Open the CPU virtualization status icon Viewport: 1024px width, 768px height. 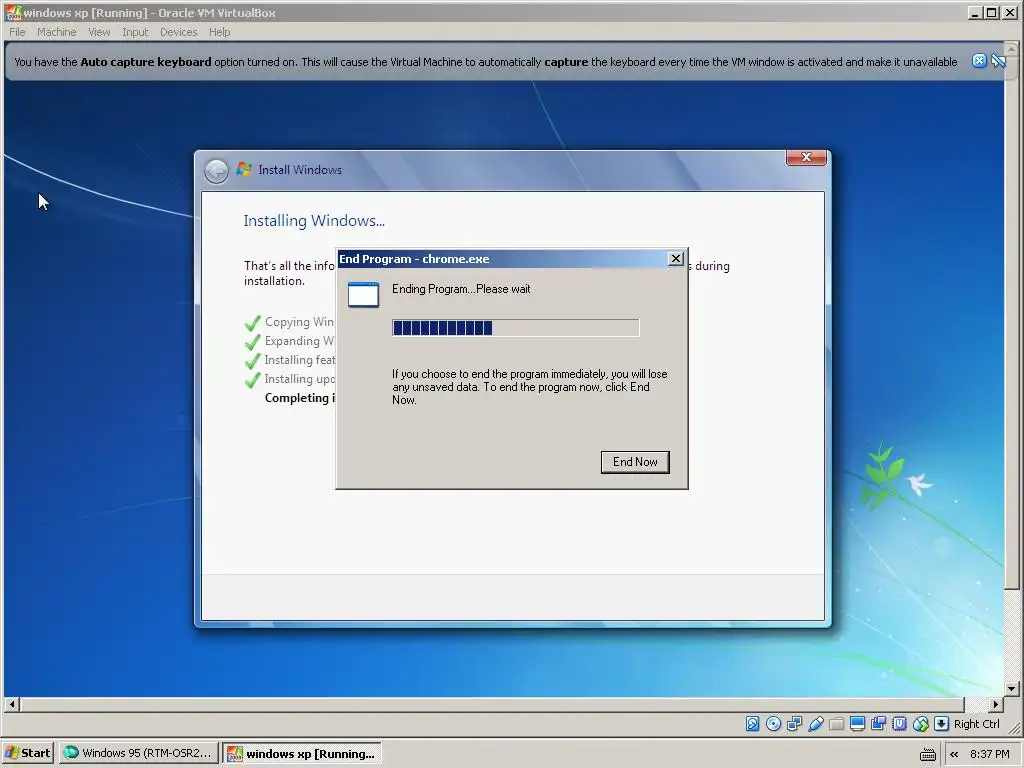click(899, 724)
